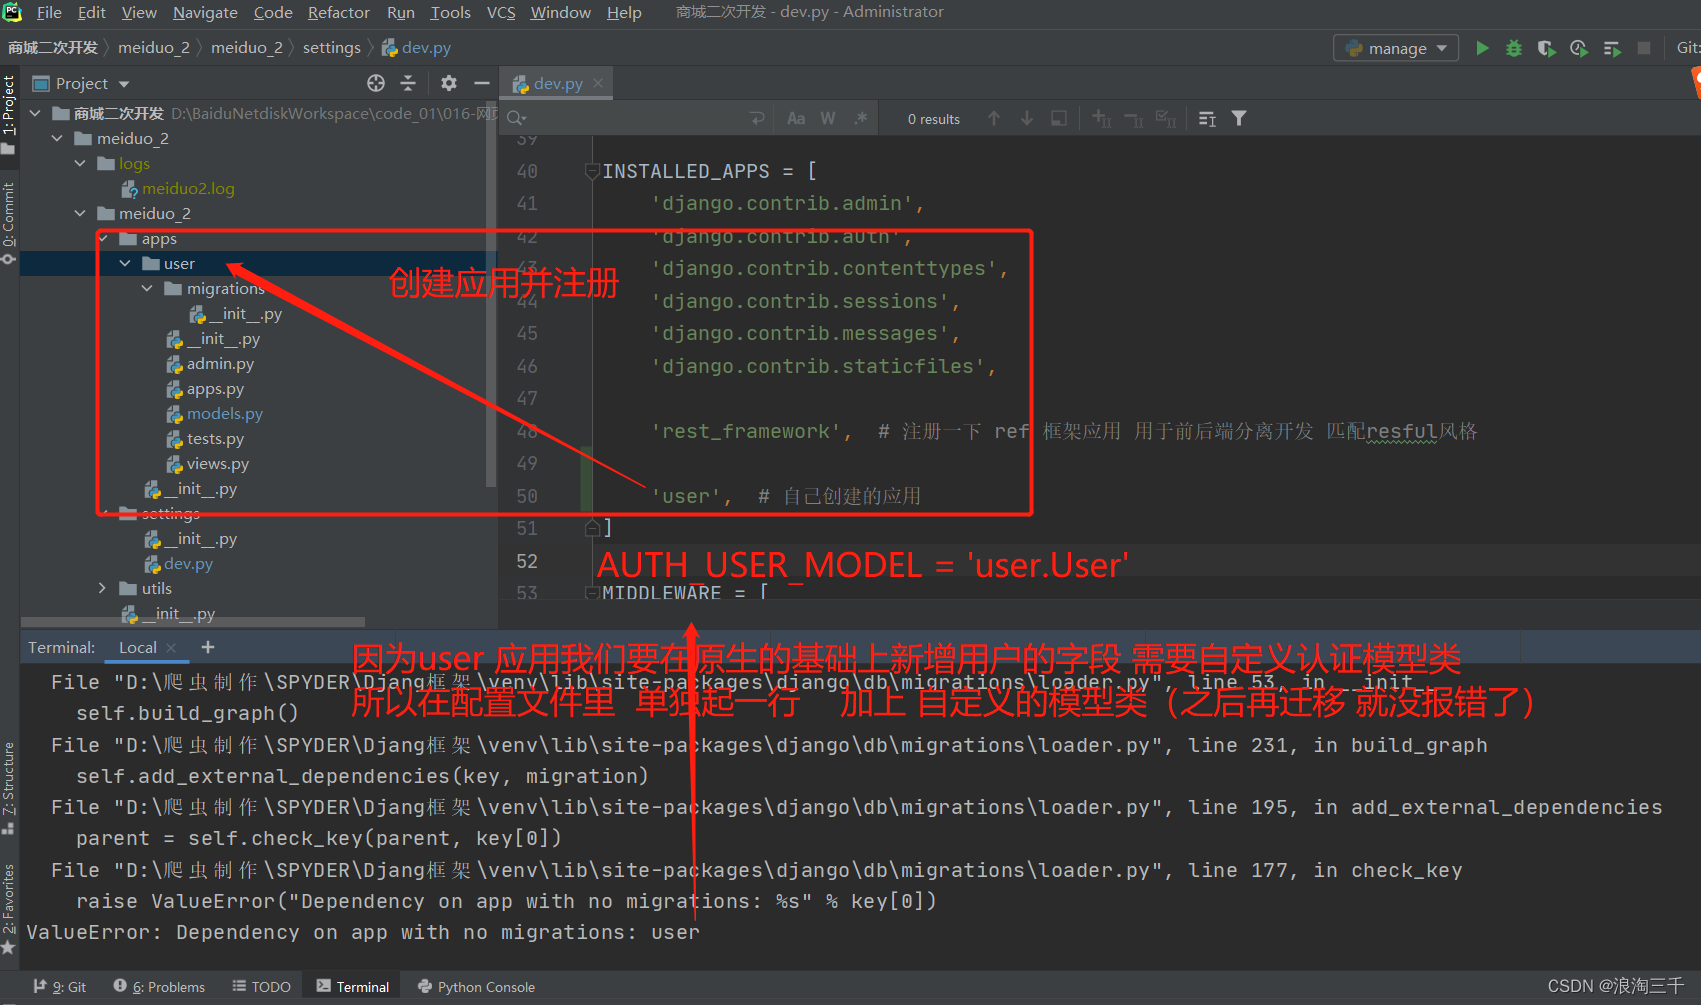Select the dev.py editor tab
This screenshot has height=1005, width=1701.
(x=558, y=83)
